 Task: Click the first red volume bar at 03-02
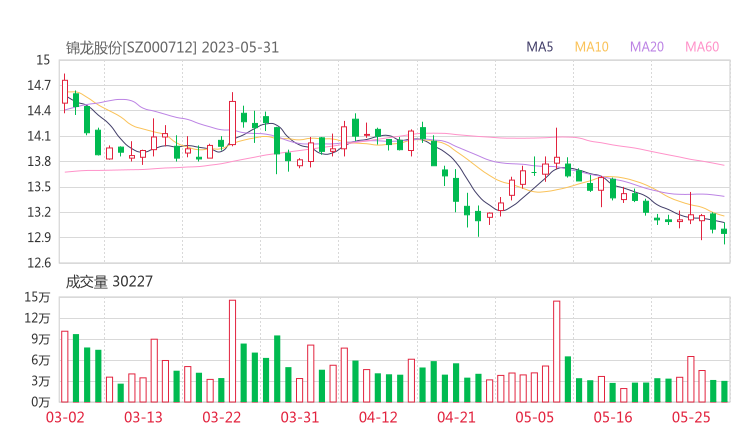[x=65, y=367]
